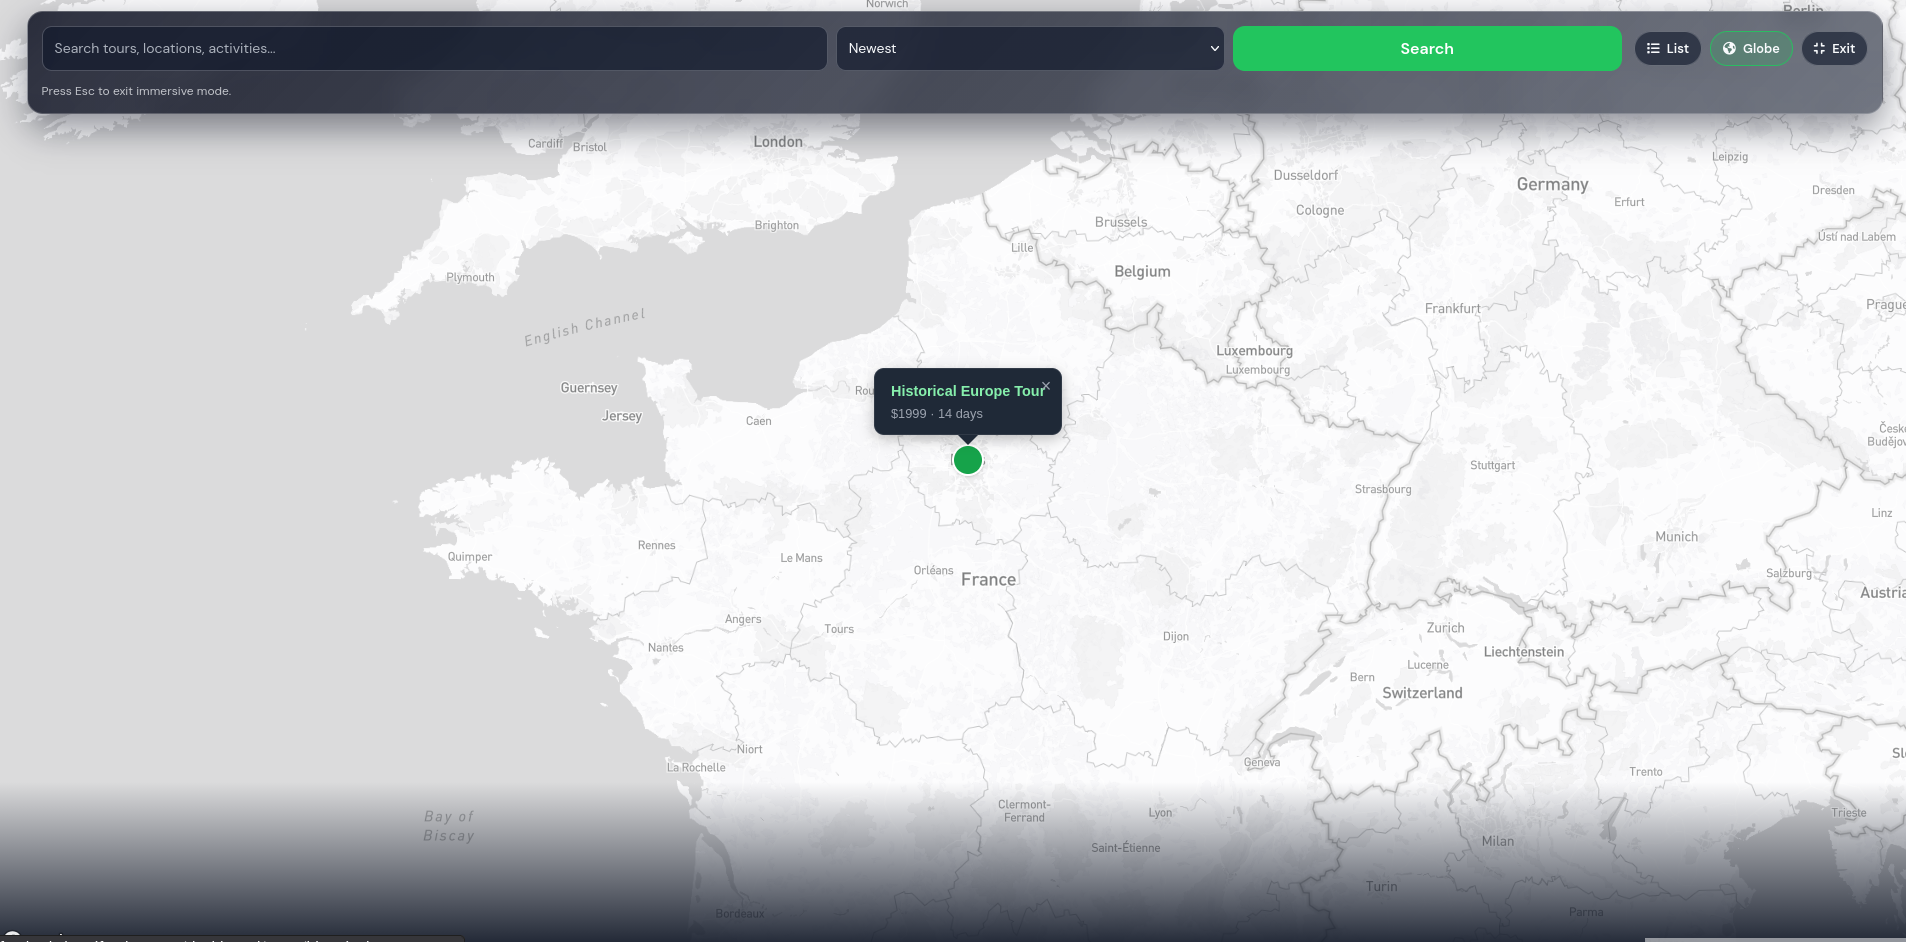The image size is (1906, 942).
Task: Switch to List view
Action: (1667, 48)
